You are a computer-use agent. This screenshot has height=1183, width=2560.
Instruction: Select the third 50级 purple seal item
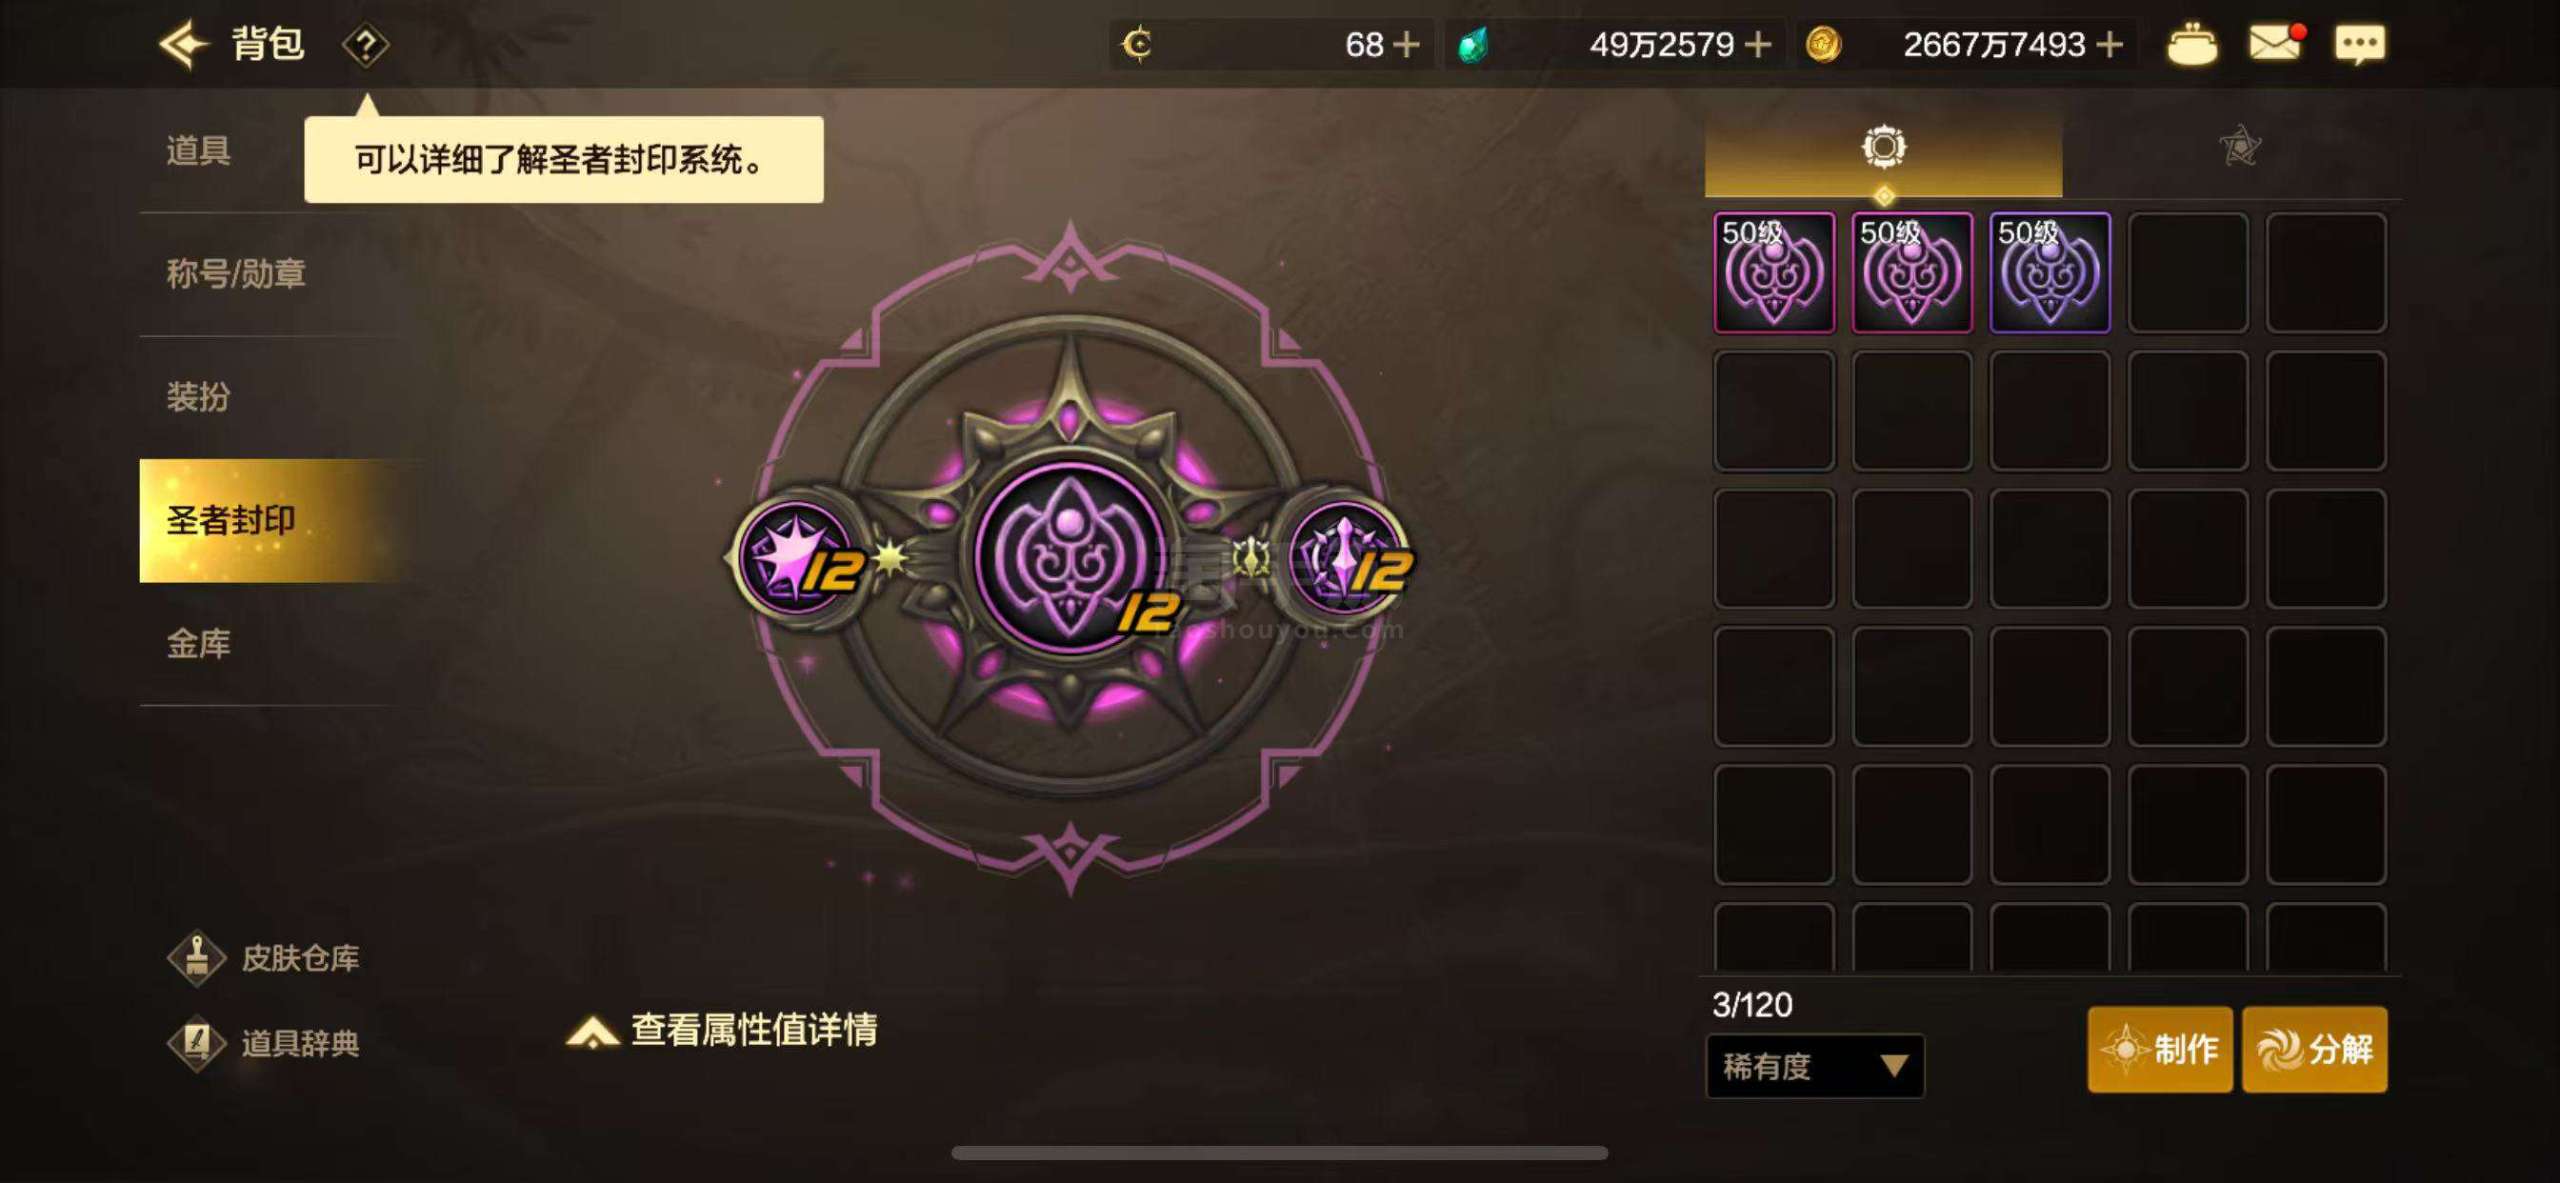(2050, 272)
